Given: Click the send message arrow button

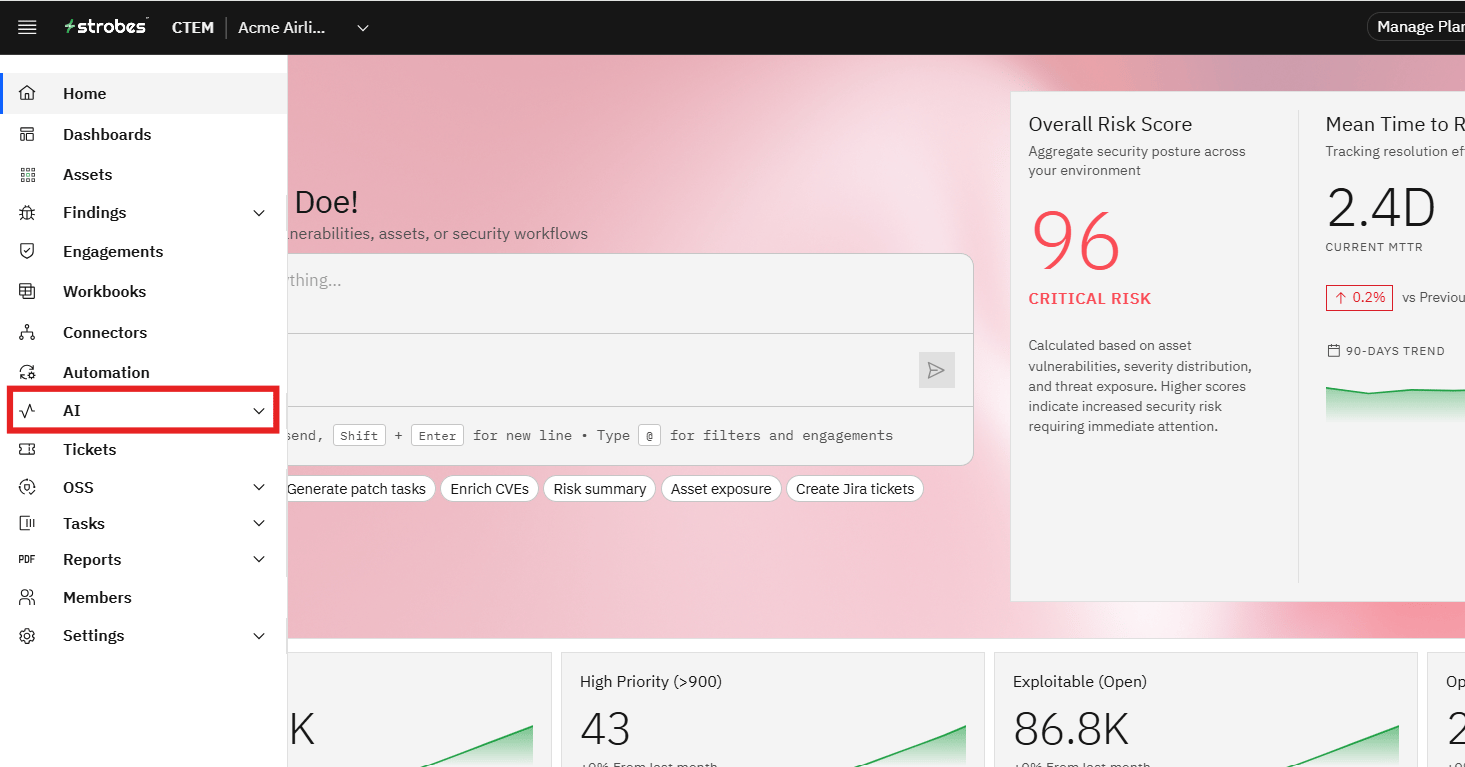Looking at the screenshot, I should coord(936,370).
